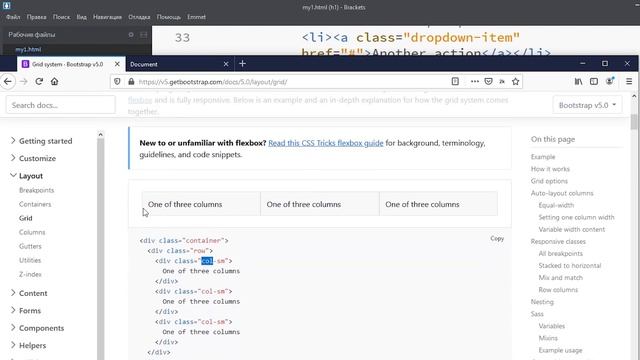This screenshot has height=360, width=640.
Task: Jump to How it works section
Action: tap(550, 169)
